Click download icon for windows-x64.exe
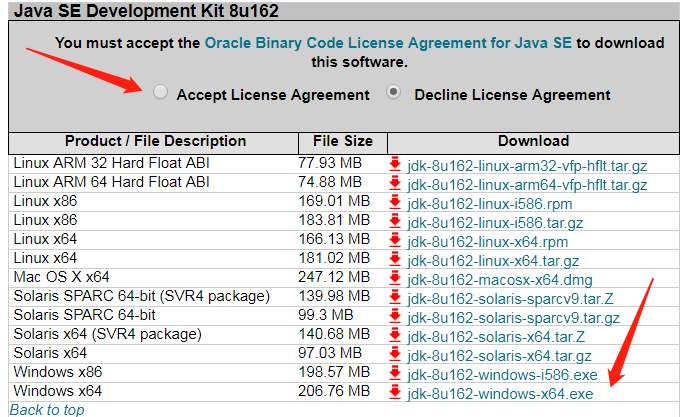The image size is (681, 417). pyautogui.click(x=395, y=392)
